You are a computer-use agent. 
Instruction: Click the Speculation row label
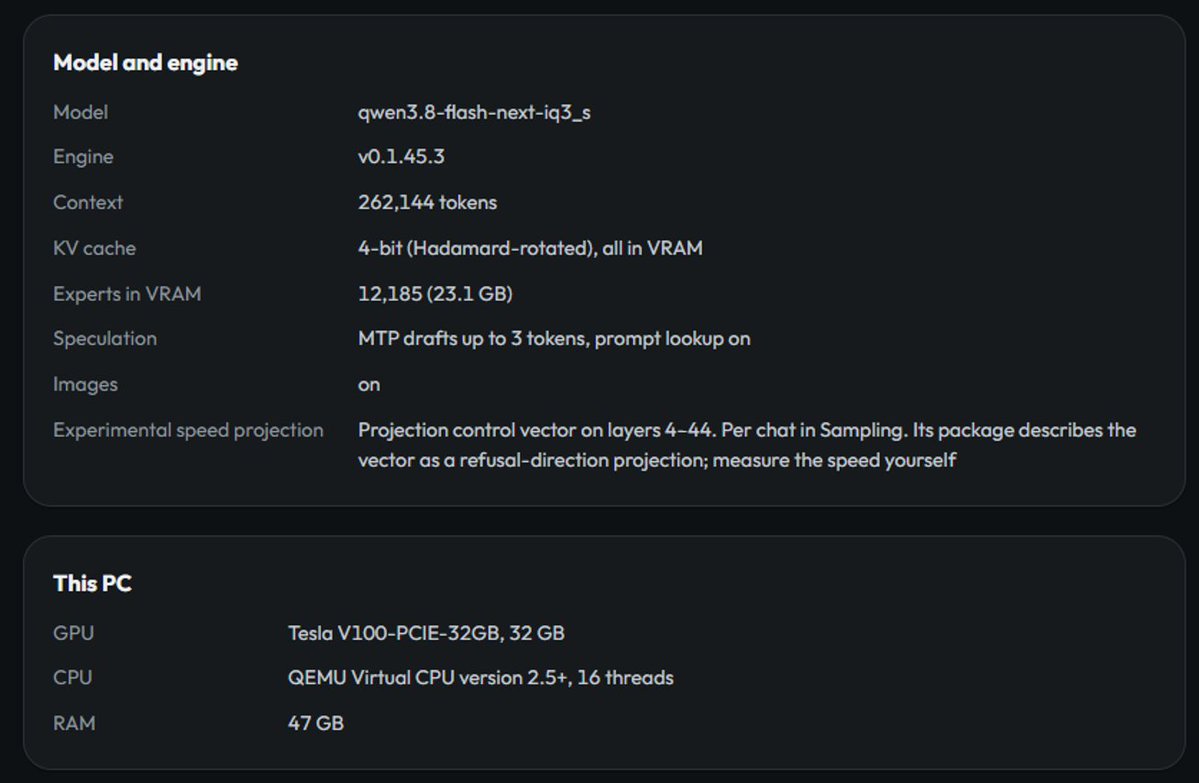105,339
